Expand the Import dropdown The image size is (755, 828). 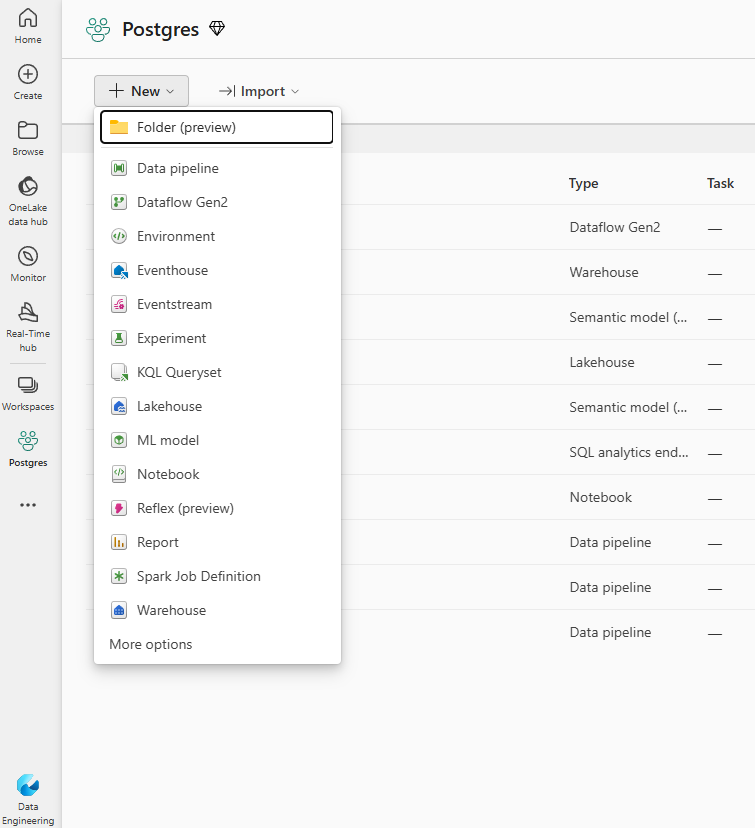[x=259, y=91]
